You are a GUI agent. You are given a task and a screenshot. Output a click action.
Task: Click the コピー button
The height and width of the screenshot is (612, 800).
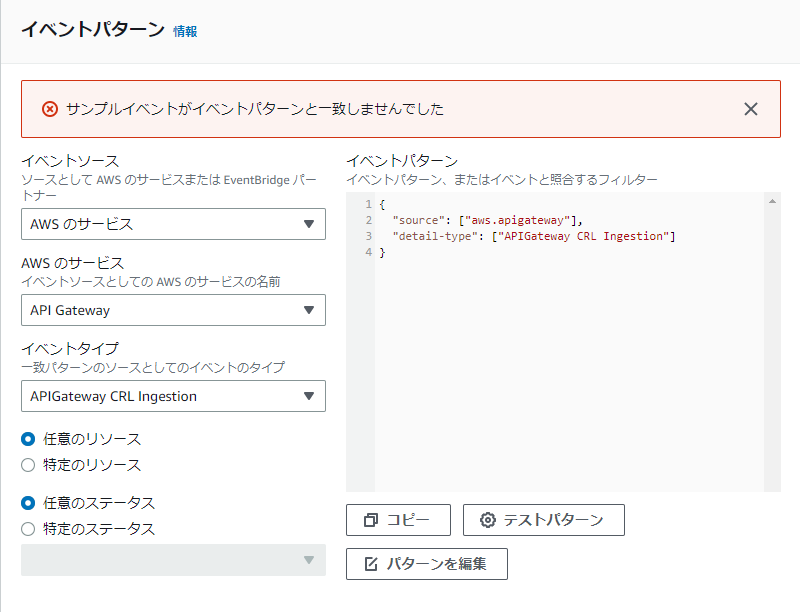coord(398,520)
